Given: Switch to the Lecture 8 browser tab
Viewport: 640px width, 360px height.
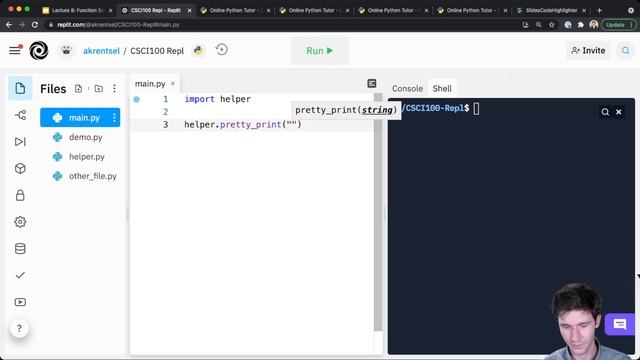Looking at the screenshot, I should [77, 10].
